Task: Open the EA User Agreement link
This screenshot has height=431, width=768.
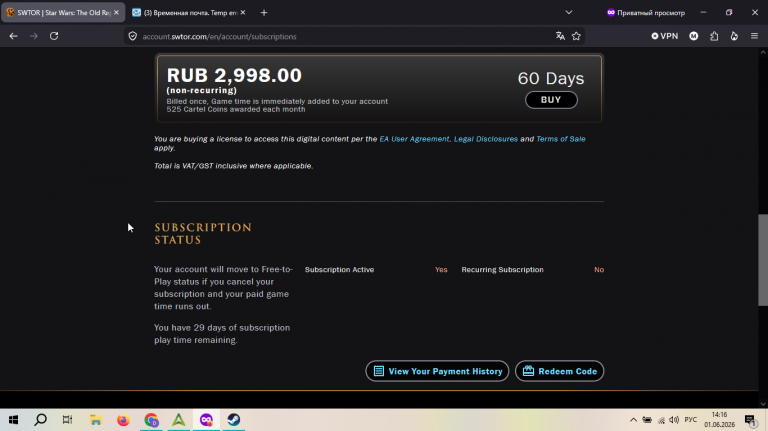Action: tap(414, 139)
